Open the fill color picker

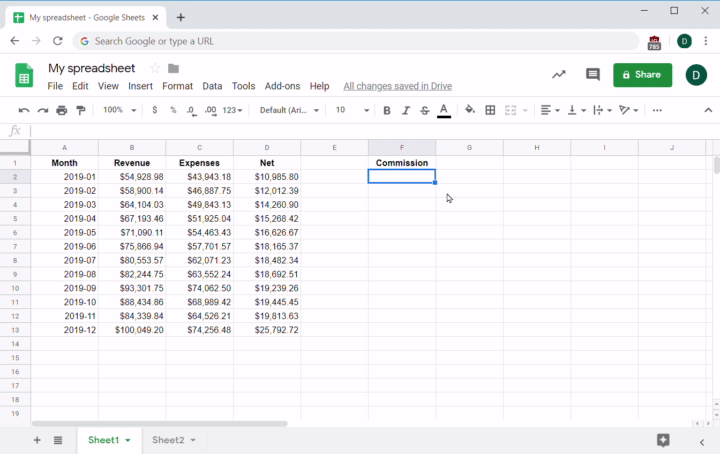coord(470,110)
